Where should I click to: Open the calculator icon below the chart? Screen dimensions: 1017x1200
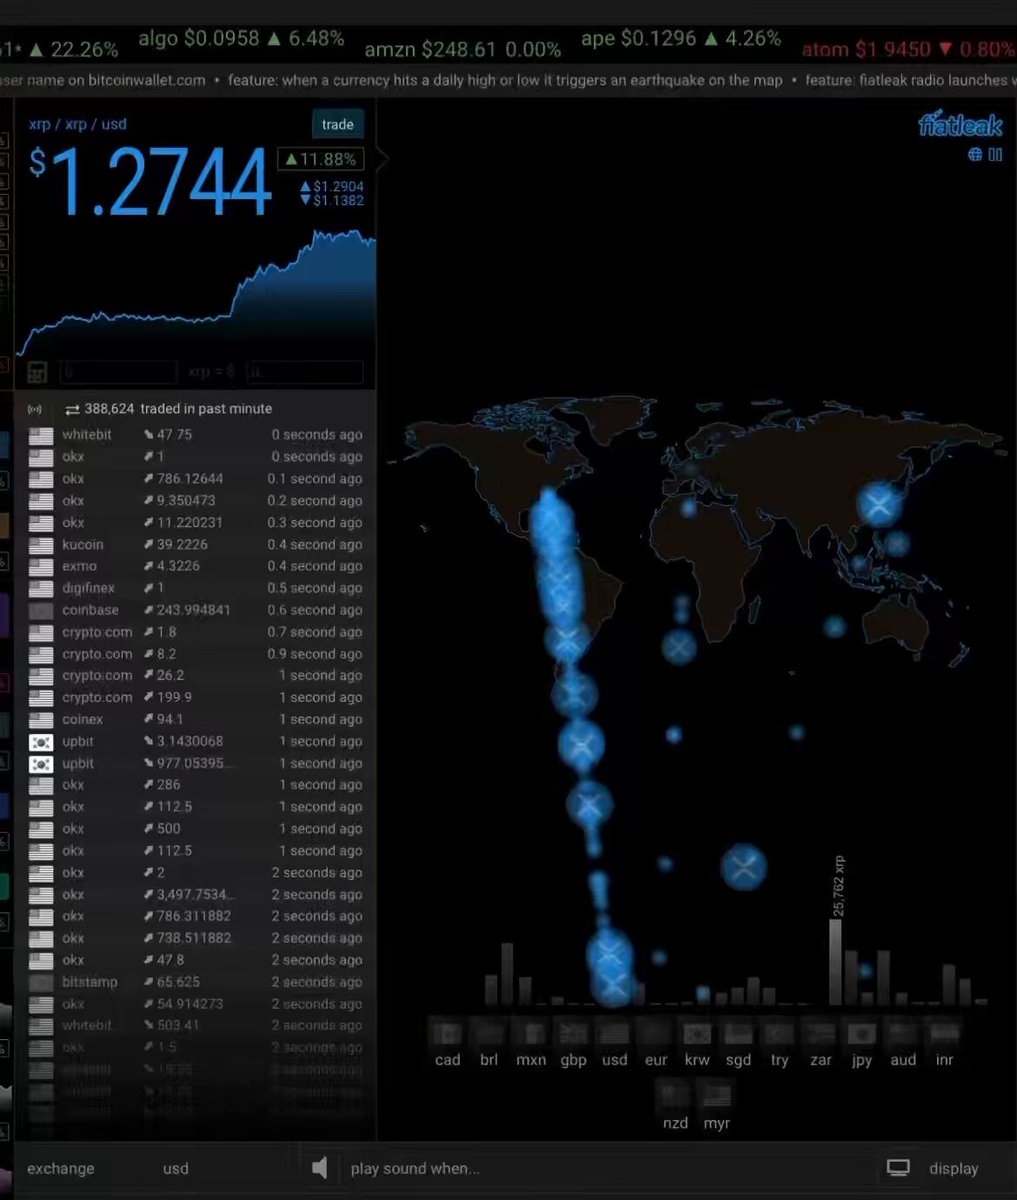pyautogui.click(x=37, y=373)
